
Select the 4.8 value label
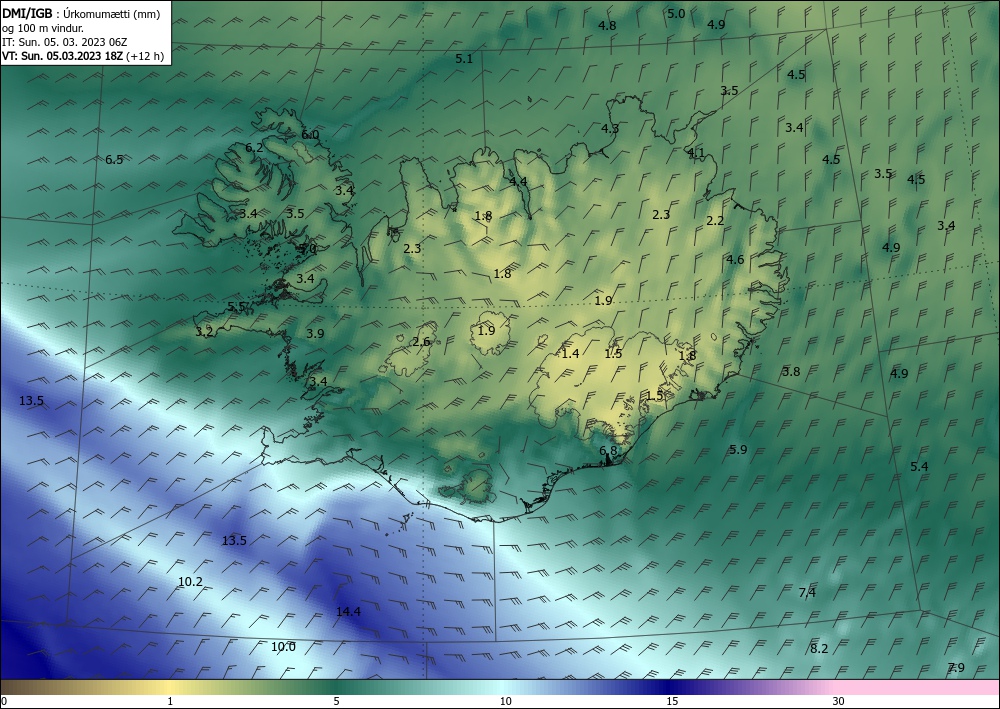[607, 26]
